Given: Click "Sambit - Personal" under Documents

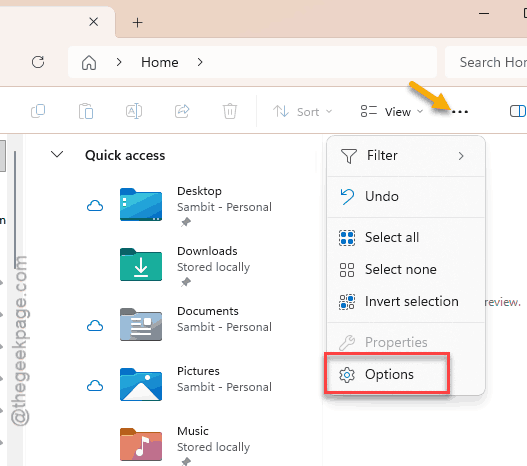Looking at the screenshot, I should (x=224, y=327).
